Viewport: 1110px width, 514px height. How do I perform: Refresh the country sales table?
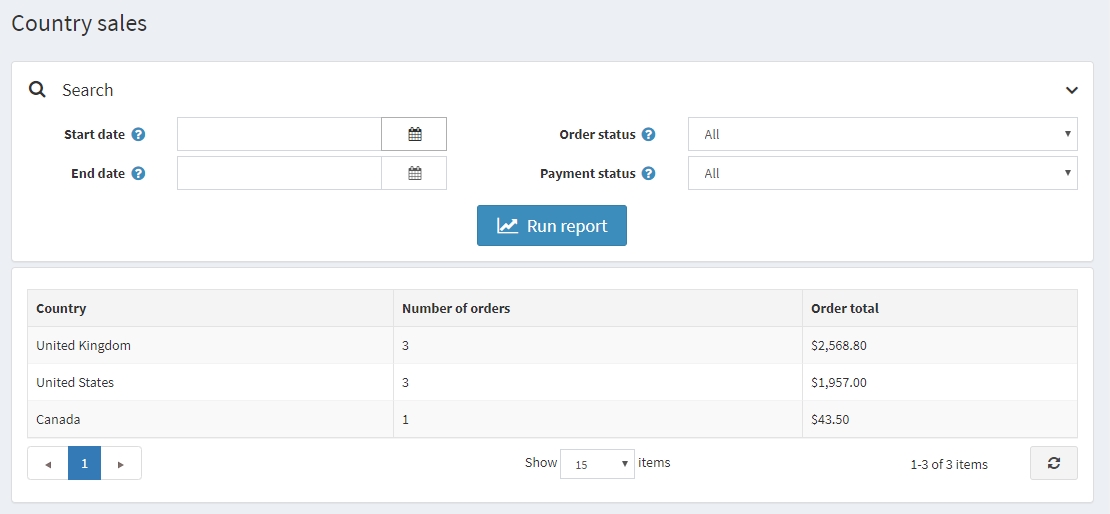point(1053,463)
